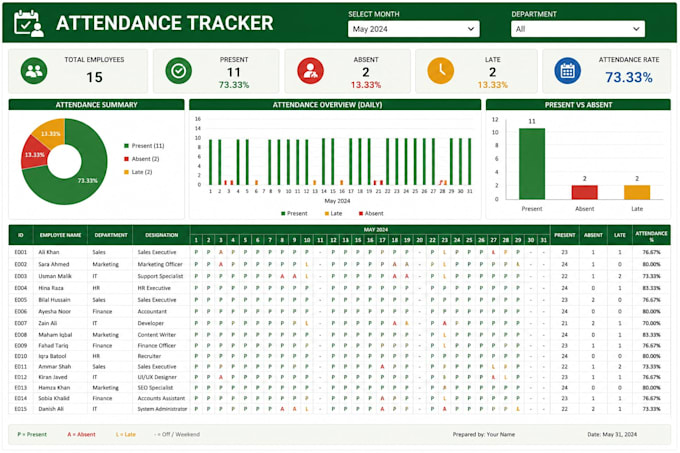
Task: Click the green Total Employees people icon
Action: tap(34, 71)
